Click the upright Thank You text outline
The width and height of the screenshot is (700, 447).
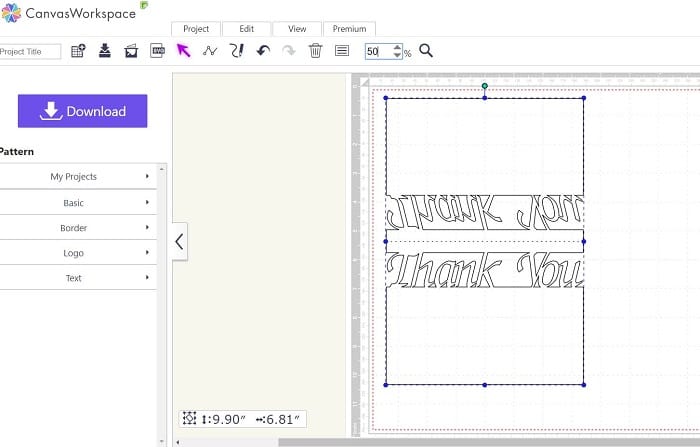tap(485, 270)
